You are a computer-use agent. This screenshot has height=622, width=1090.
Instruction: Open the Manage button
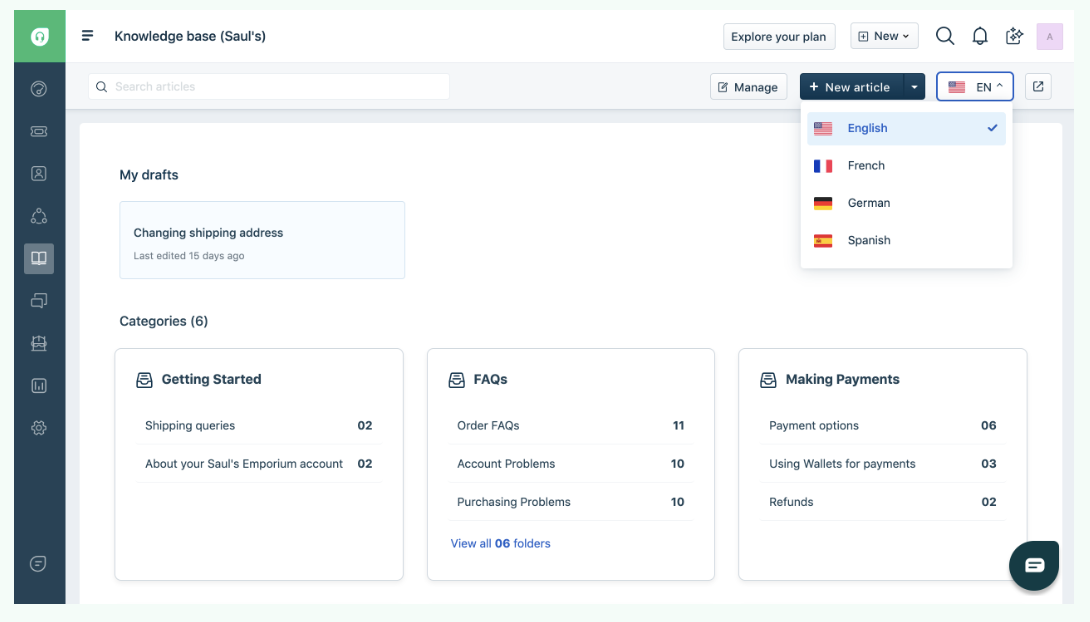click(748, 86)
